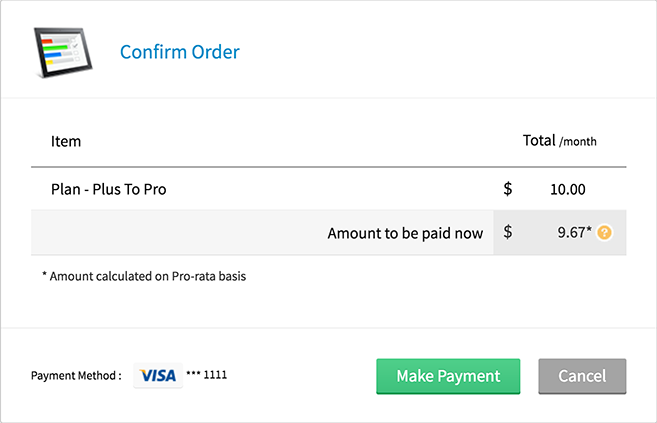Click the orange question mark help icon
The width and height of the screenshot is (657, 423).
click(604, 232)
